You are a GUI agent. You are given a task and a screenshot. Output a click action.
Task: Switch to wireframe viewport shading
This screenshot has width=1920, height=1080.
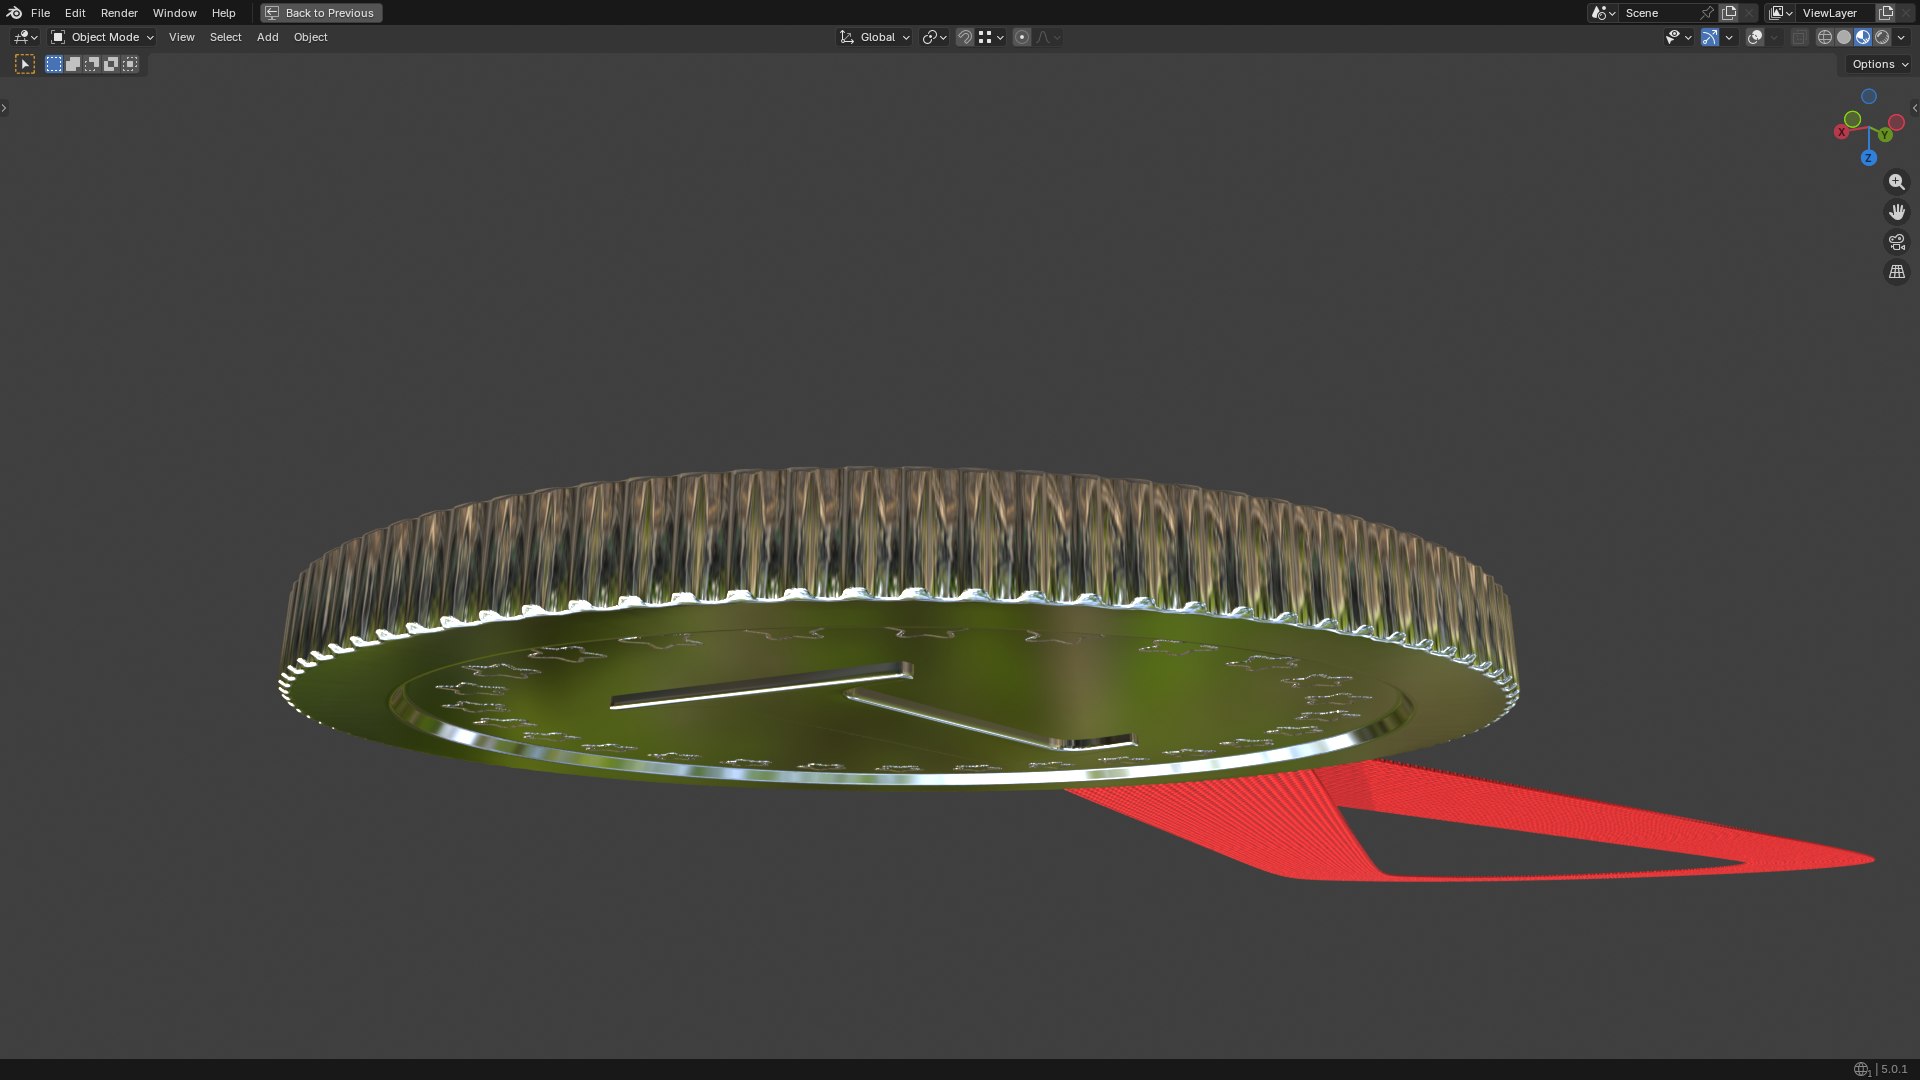point(1825,37)
